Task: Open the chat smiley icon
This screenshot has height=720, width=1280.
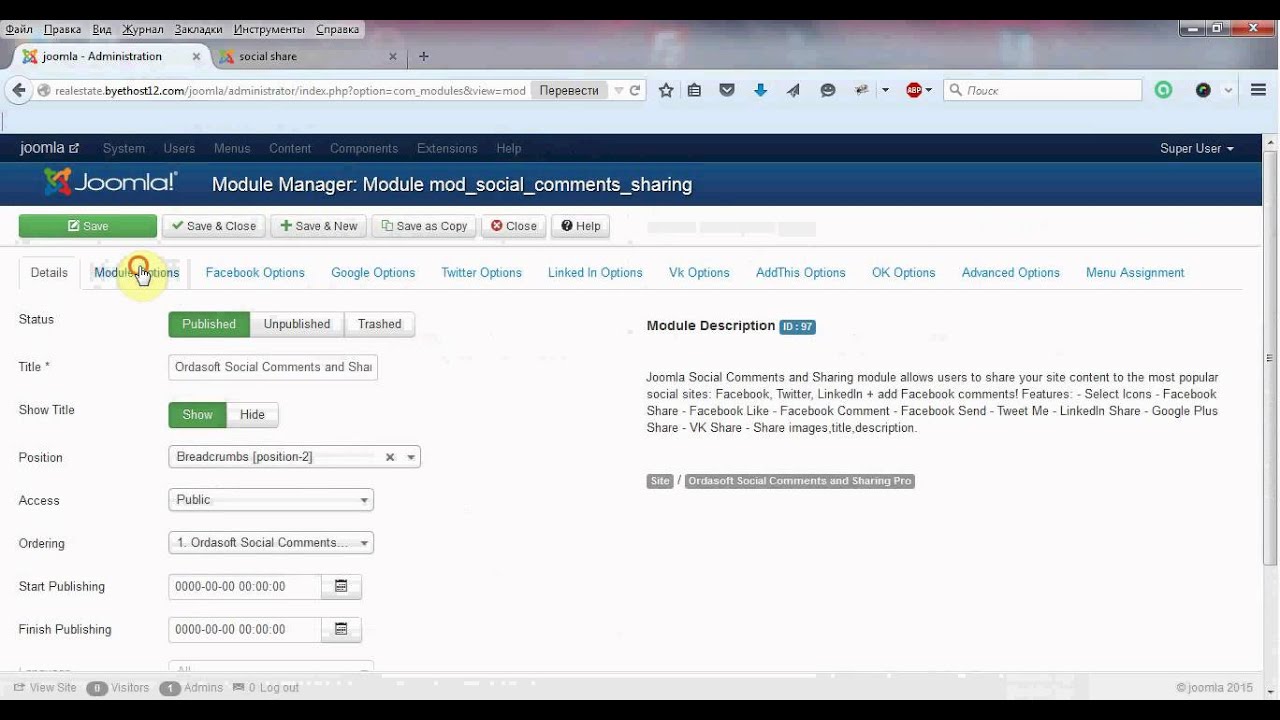Action: (x=828, y=90)
